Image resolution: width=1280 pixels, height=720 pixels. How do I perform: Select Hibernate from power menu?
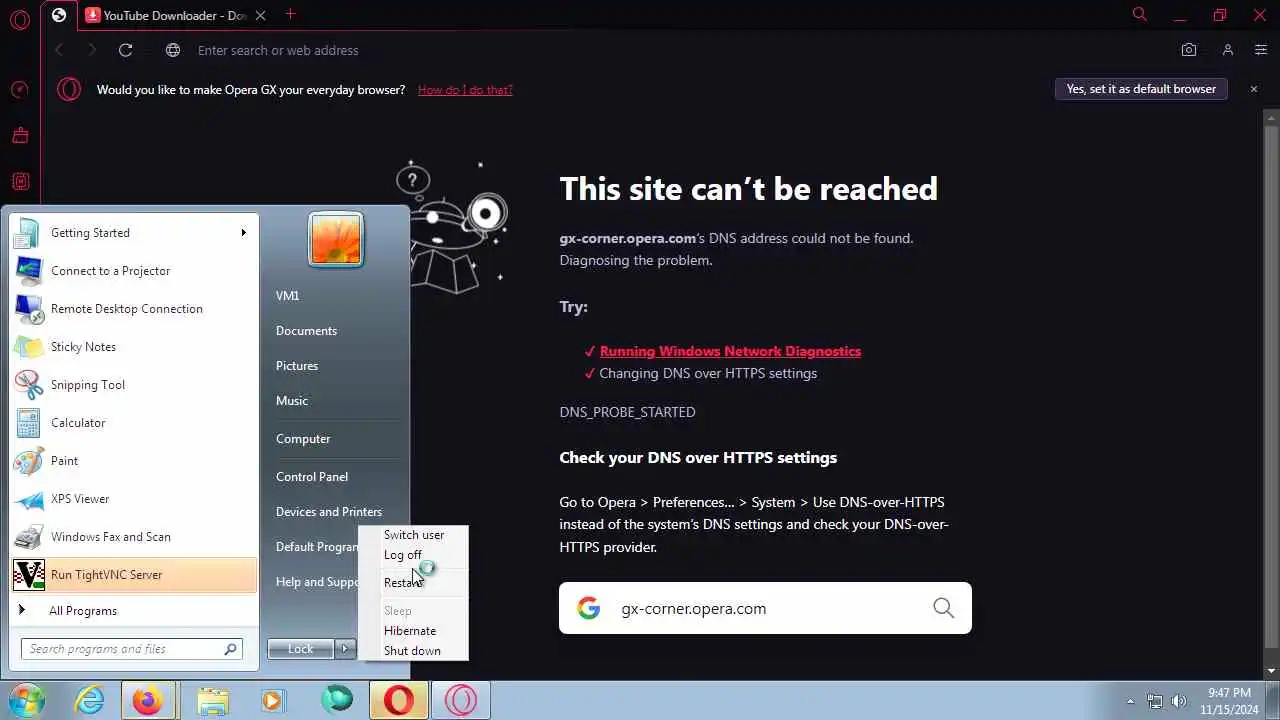click(x=414, y=631)
